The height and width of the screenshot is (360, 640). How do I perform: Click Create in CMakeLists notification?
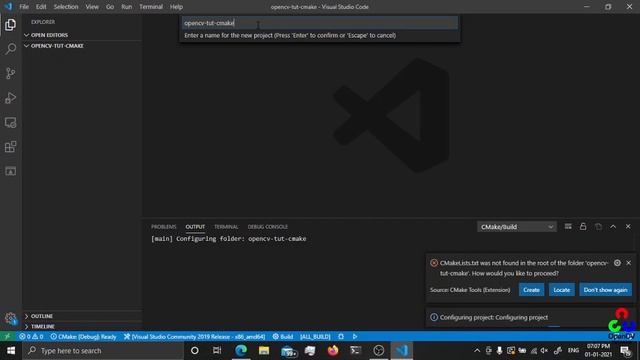pos(531,290)
